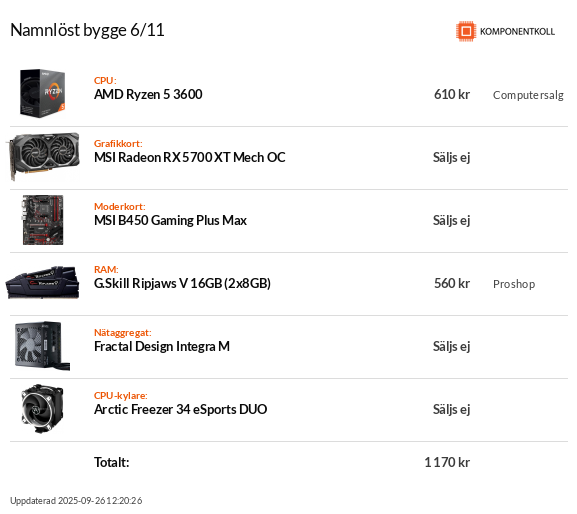Open the AMD Ryzen 5 3600 product name
Screen dimensions: 577x514
tap(148, 95)
